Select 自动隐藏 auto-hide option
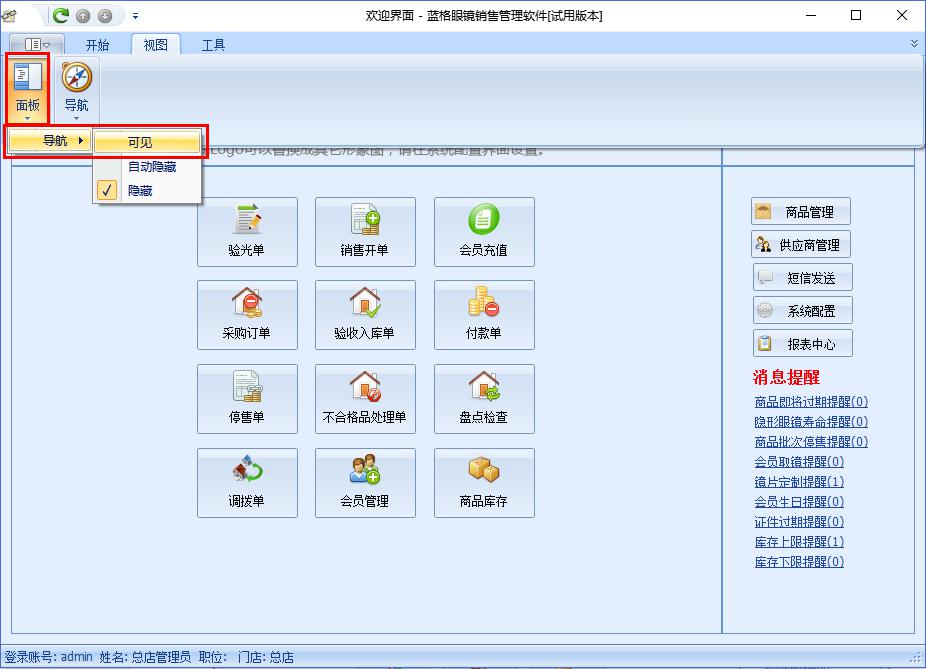The image size is (926, 669). pyautogui.click(x=151, y=167)
